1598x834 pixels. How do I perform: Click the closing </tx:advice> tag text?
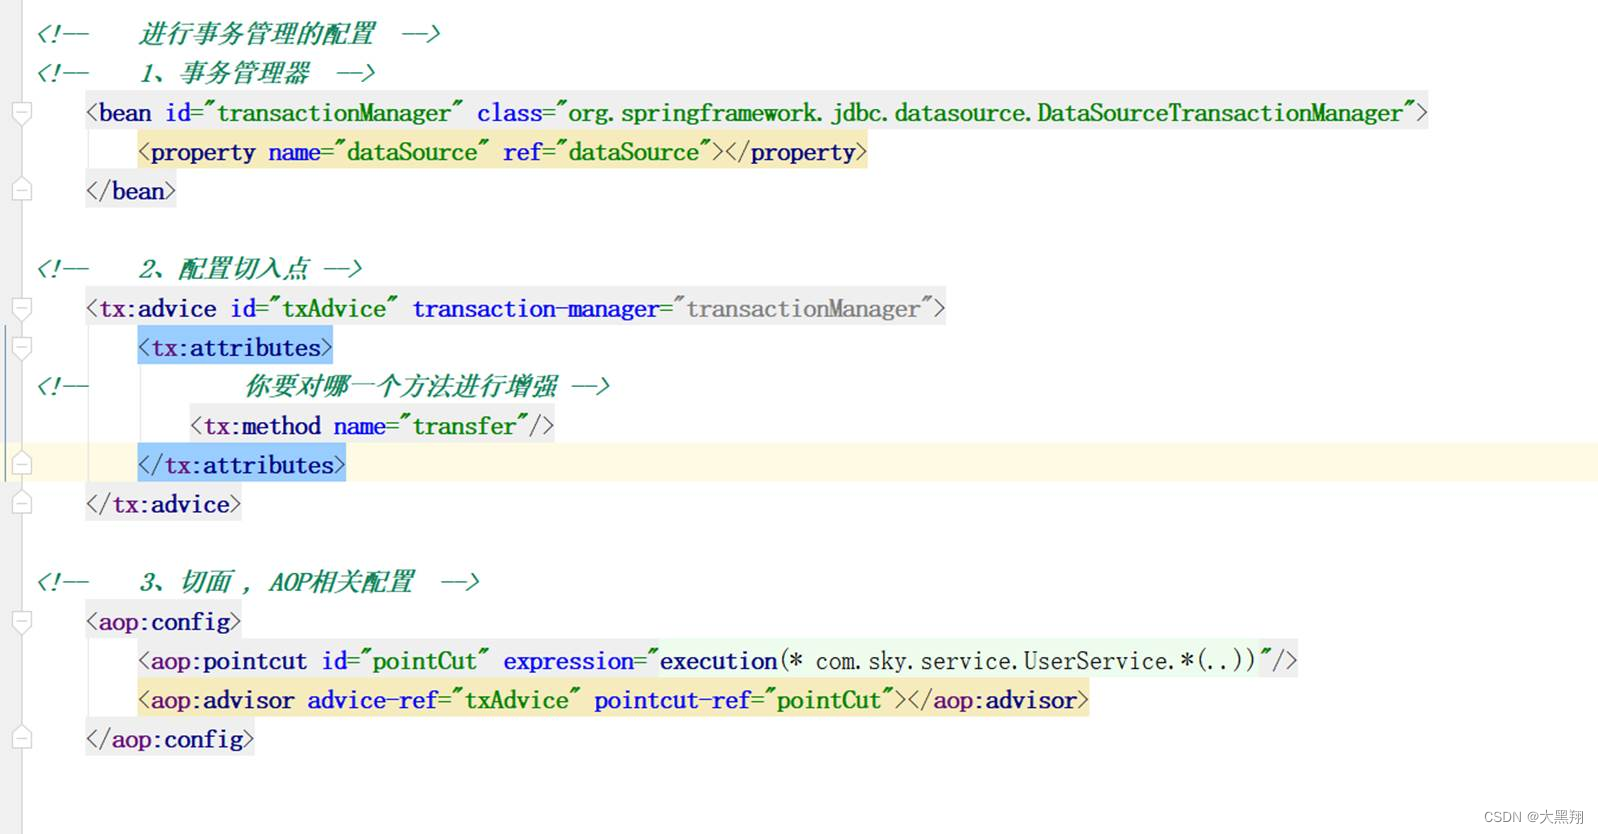(164, 504)
